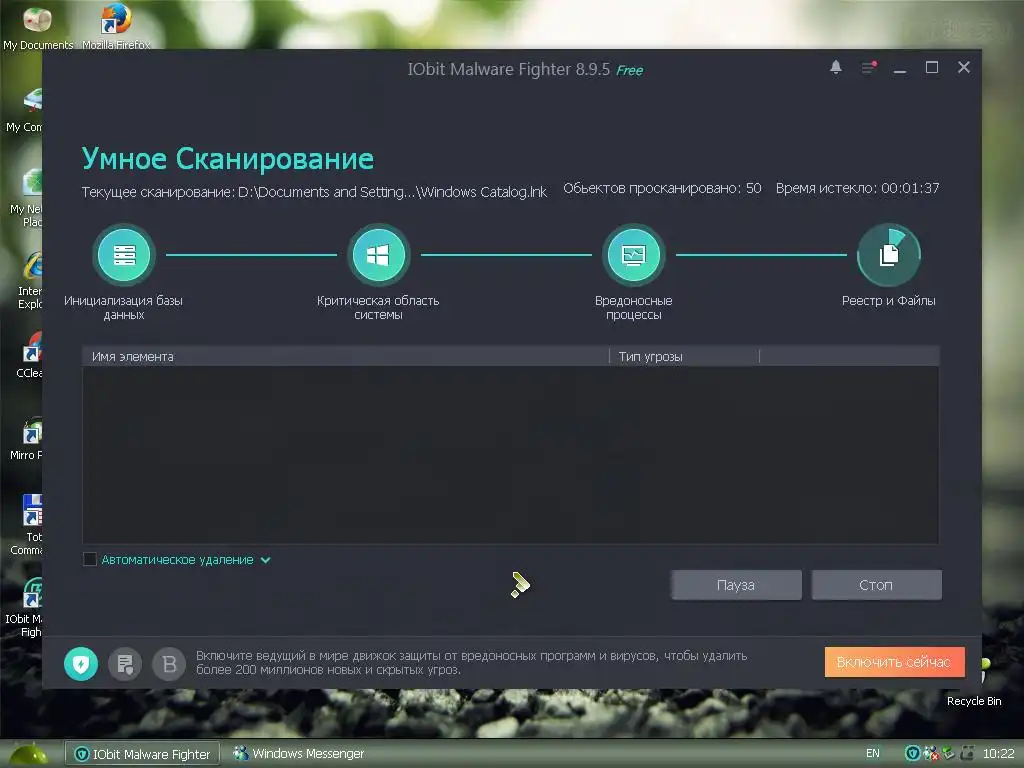Open the Total Commander desktop shortcut

pyautogui.click(x=27, y=525)
